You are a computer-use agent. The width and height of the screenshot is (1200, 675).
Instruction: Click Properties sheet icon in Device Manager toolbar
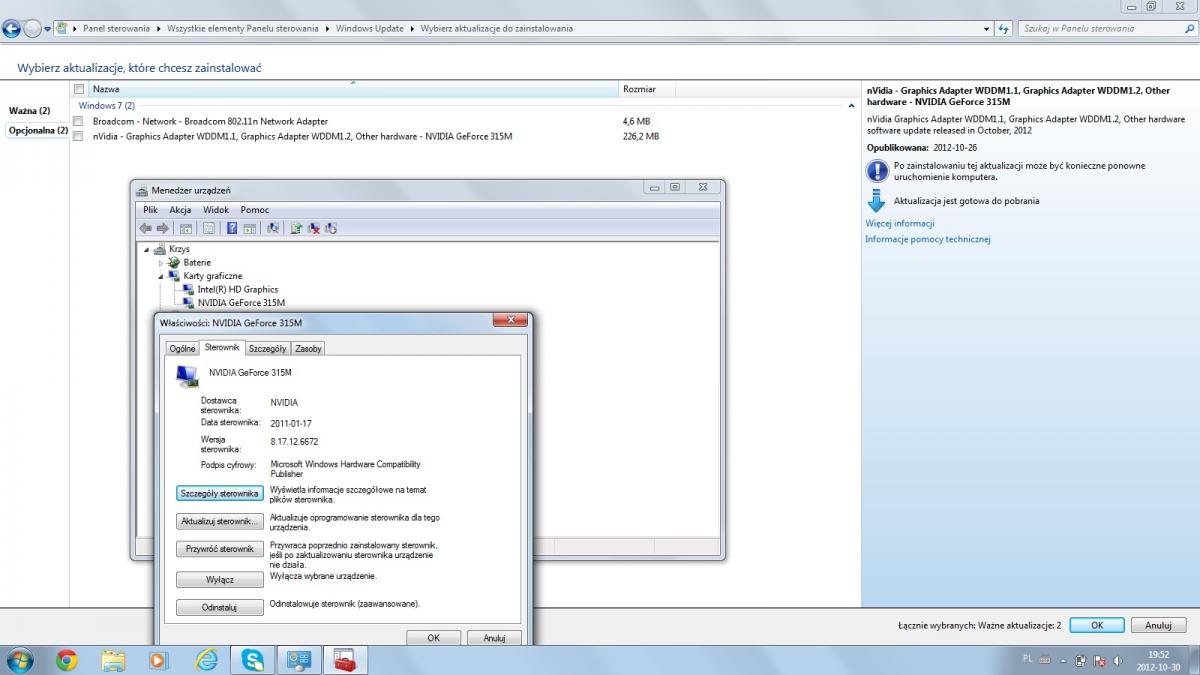click(209, 229)
